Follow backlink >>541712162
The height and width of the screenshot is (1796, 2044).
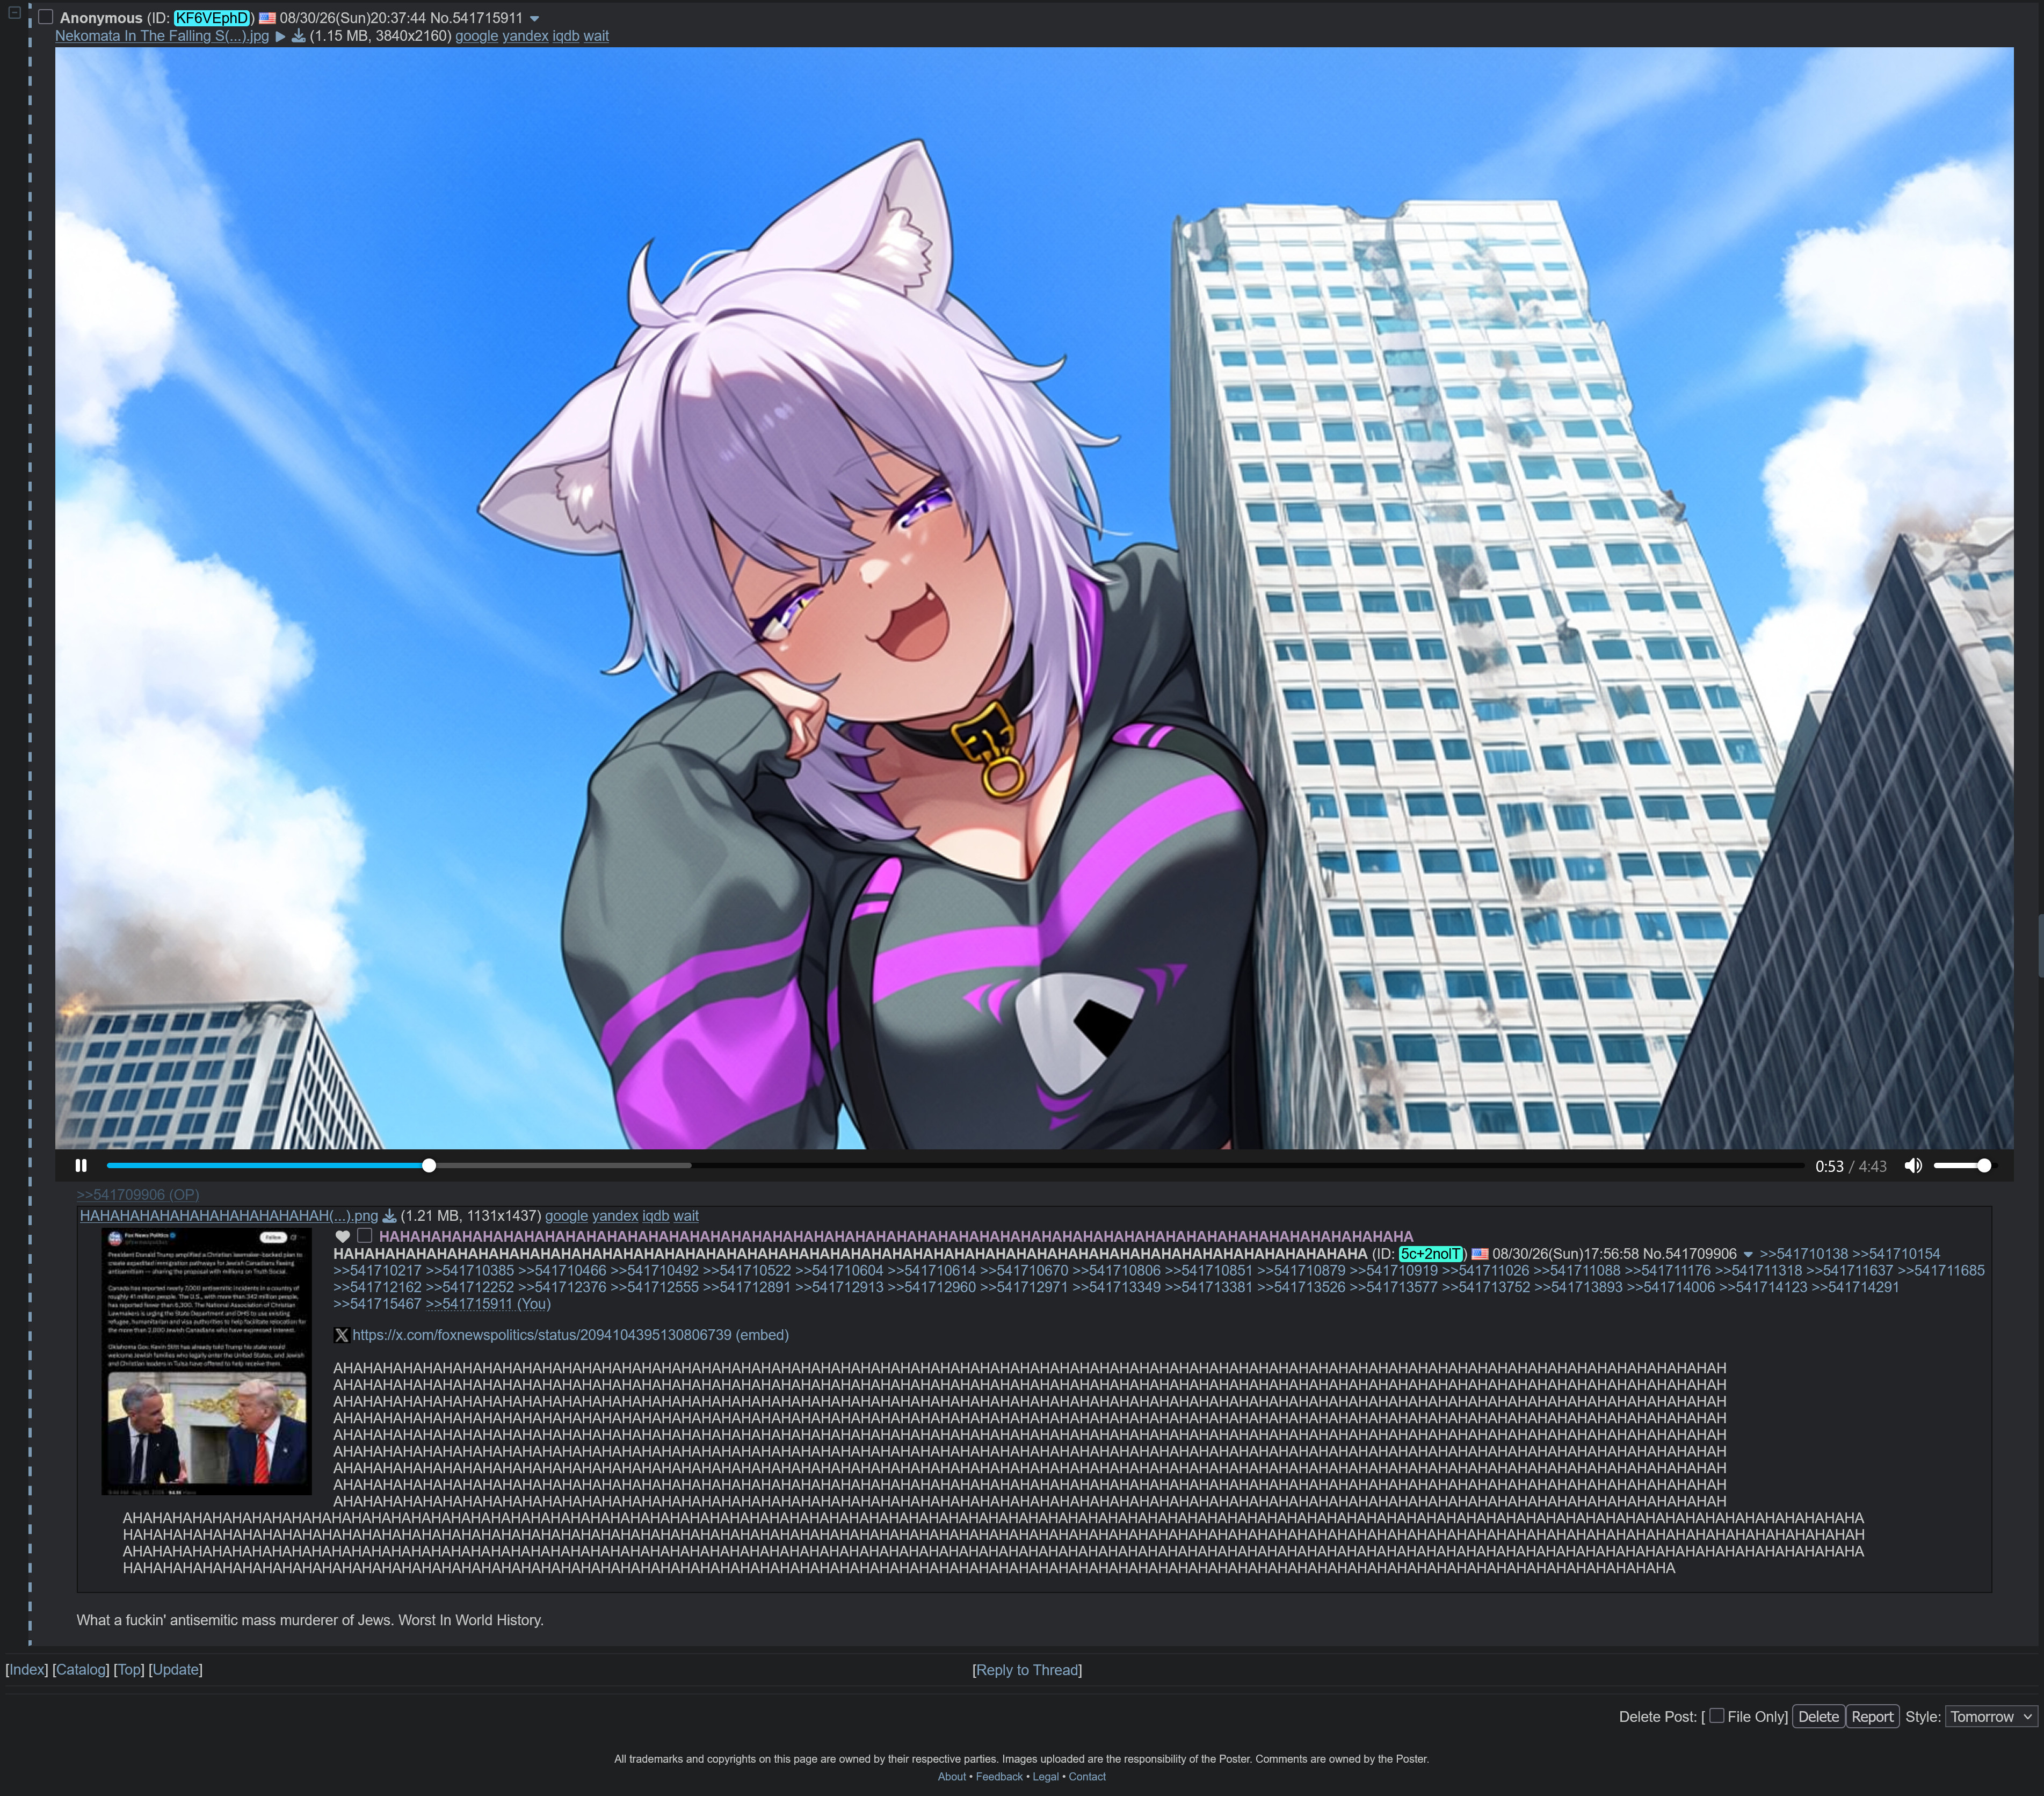click(377, 1288)
